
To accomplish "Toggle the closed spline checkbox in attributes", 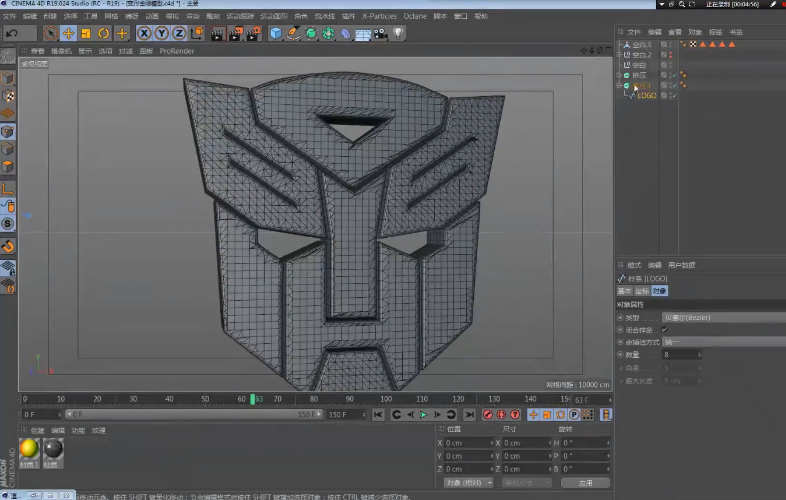I will click(x=665, y=329).
